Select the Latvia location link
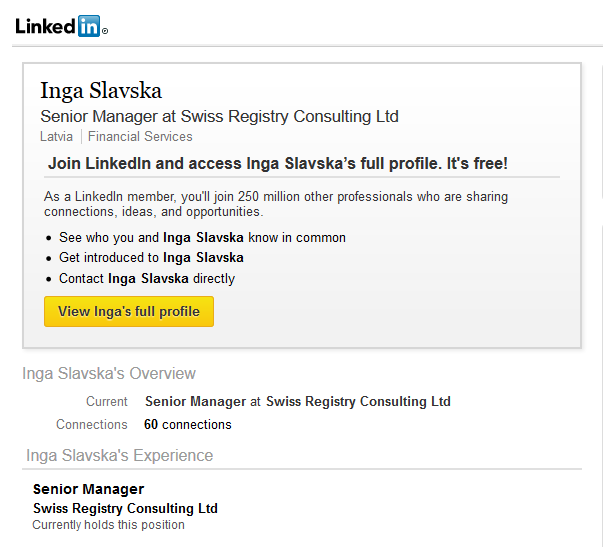603x547 pixels. [57, 137]
